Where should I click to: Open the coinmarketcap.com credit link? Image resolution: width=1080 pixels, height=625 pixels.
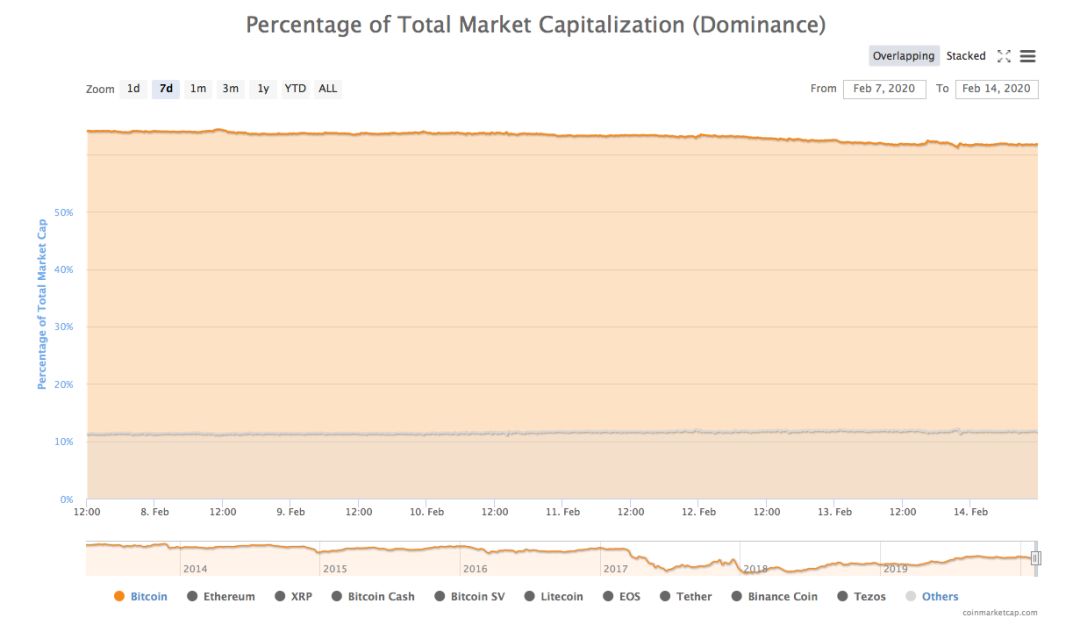click(999, 613)
